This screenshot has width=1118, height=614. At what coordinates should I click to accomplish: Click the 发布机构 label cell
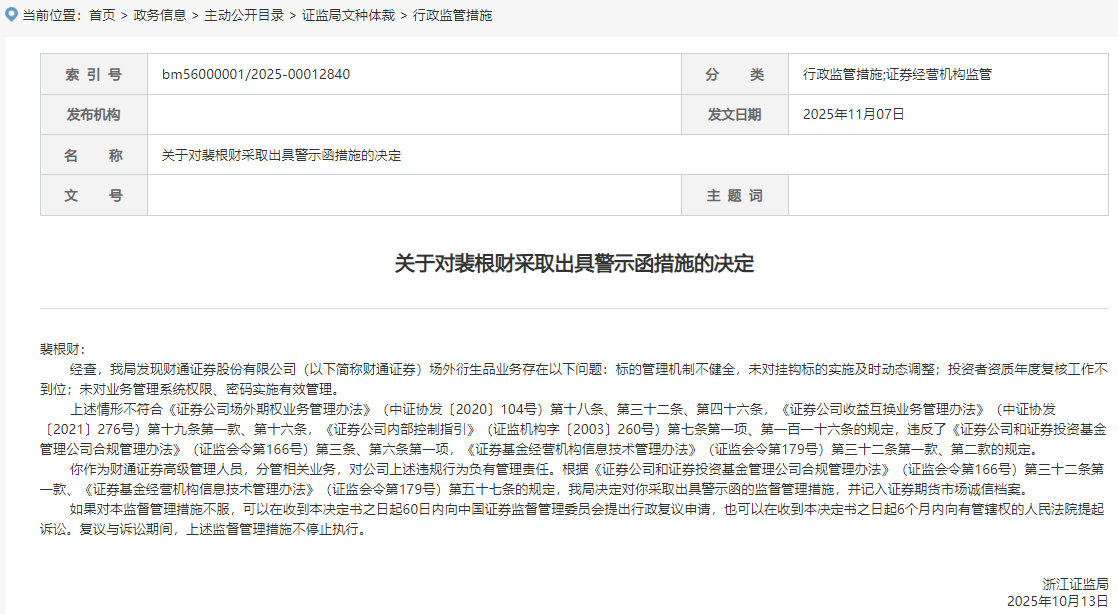(93, 115)
